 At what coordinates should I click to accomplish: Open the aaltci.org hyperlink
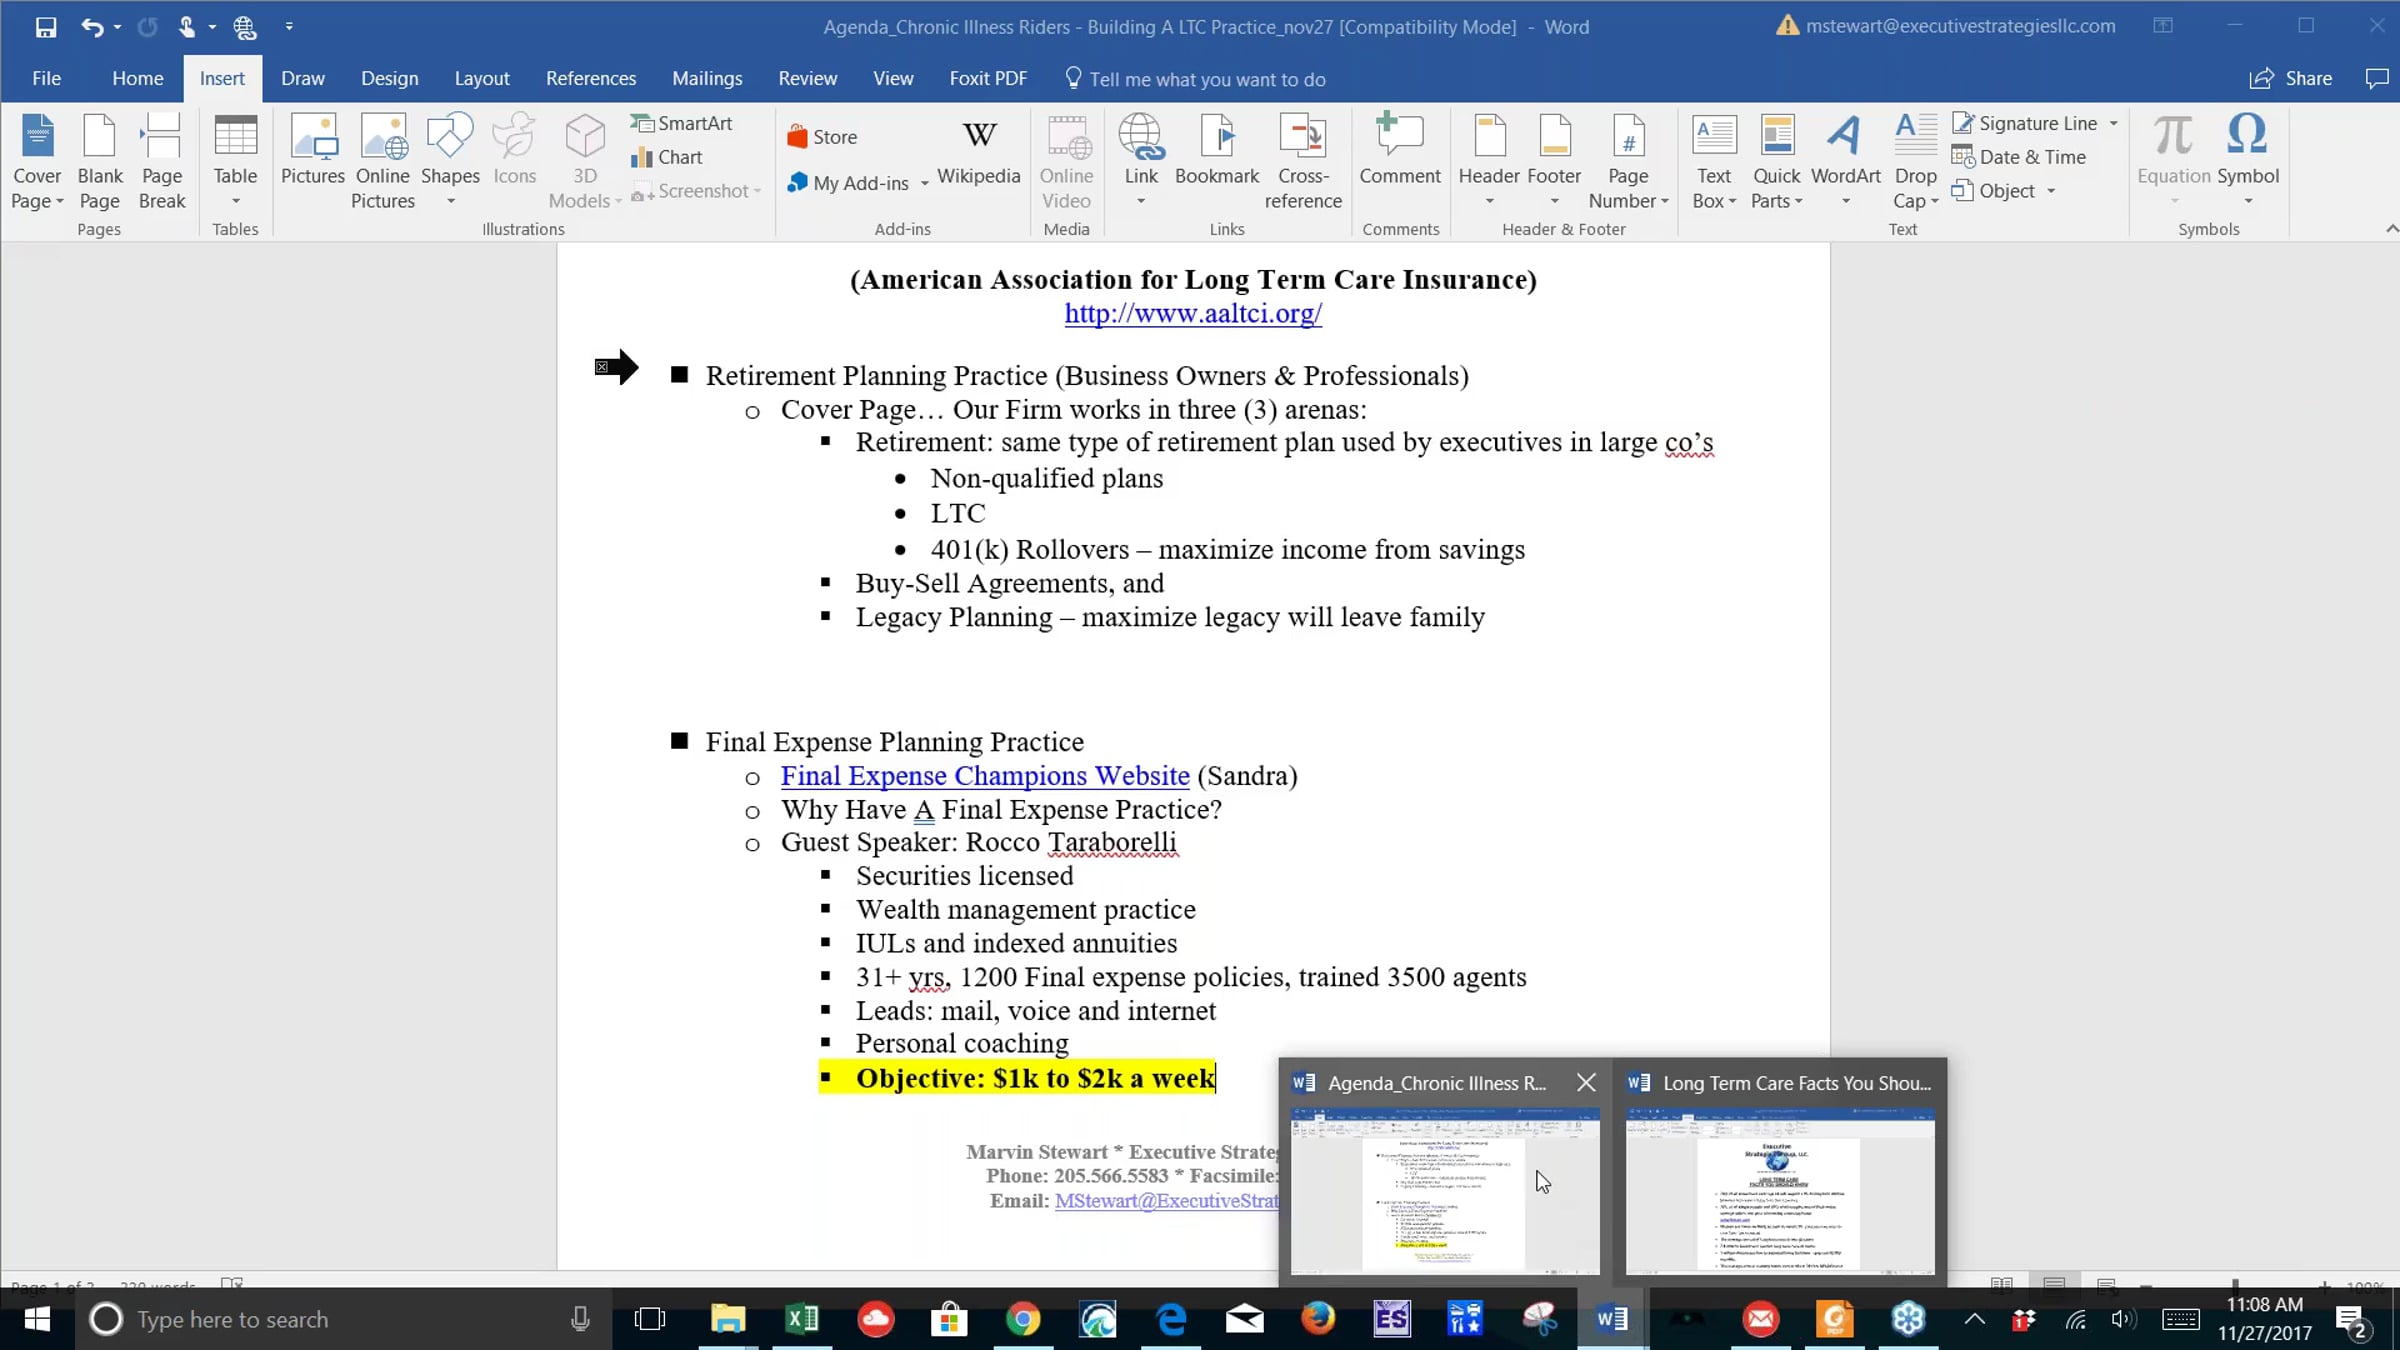[1193, 313]
